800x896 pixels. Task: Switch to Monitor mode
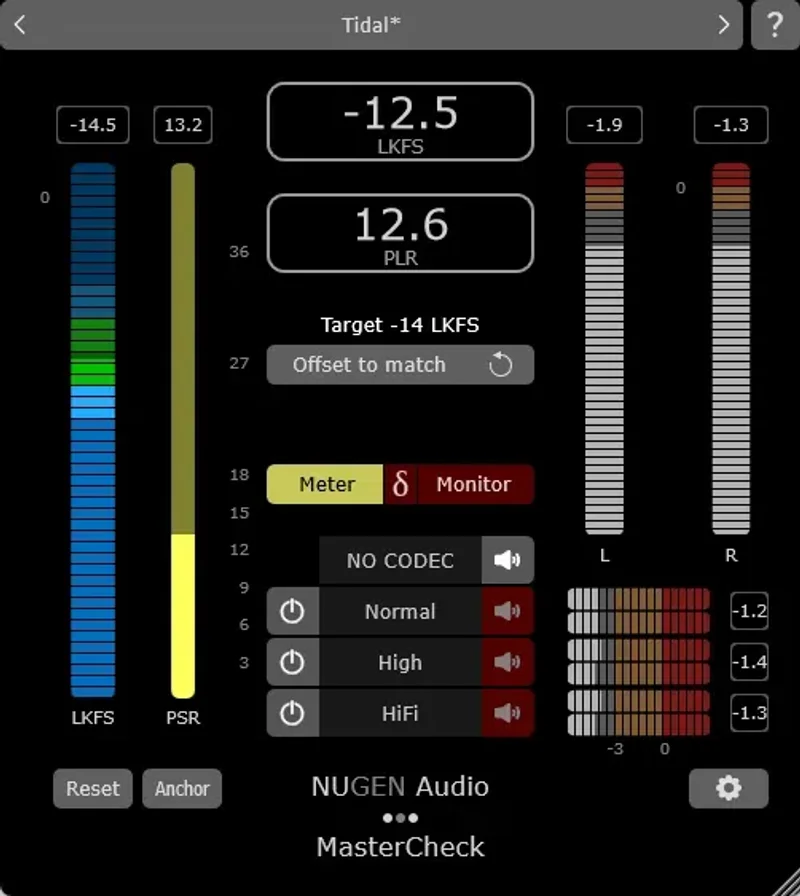coord(474,484)
